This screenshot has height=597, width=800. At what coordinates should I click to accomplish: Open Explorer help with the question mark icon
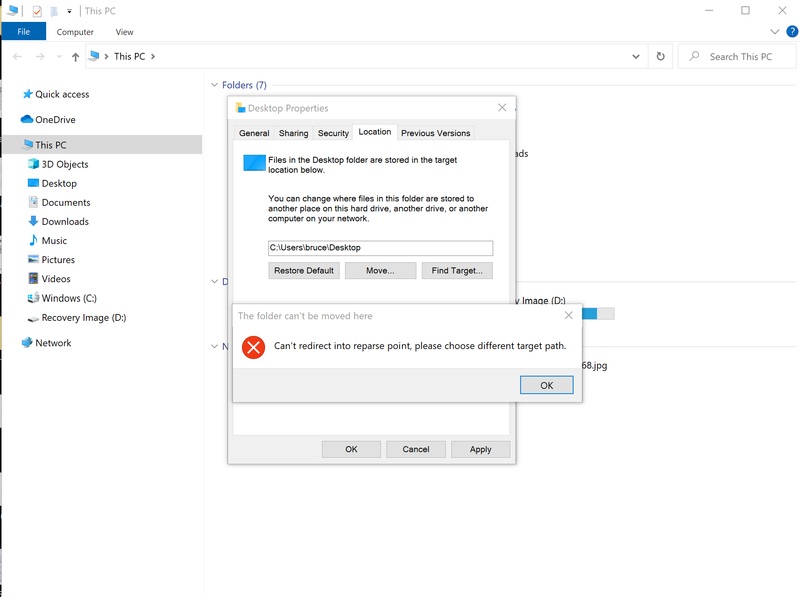[791, 31]
